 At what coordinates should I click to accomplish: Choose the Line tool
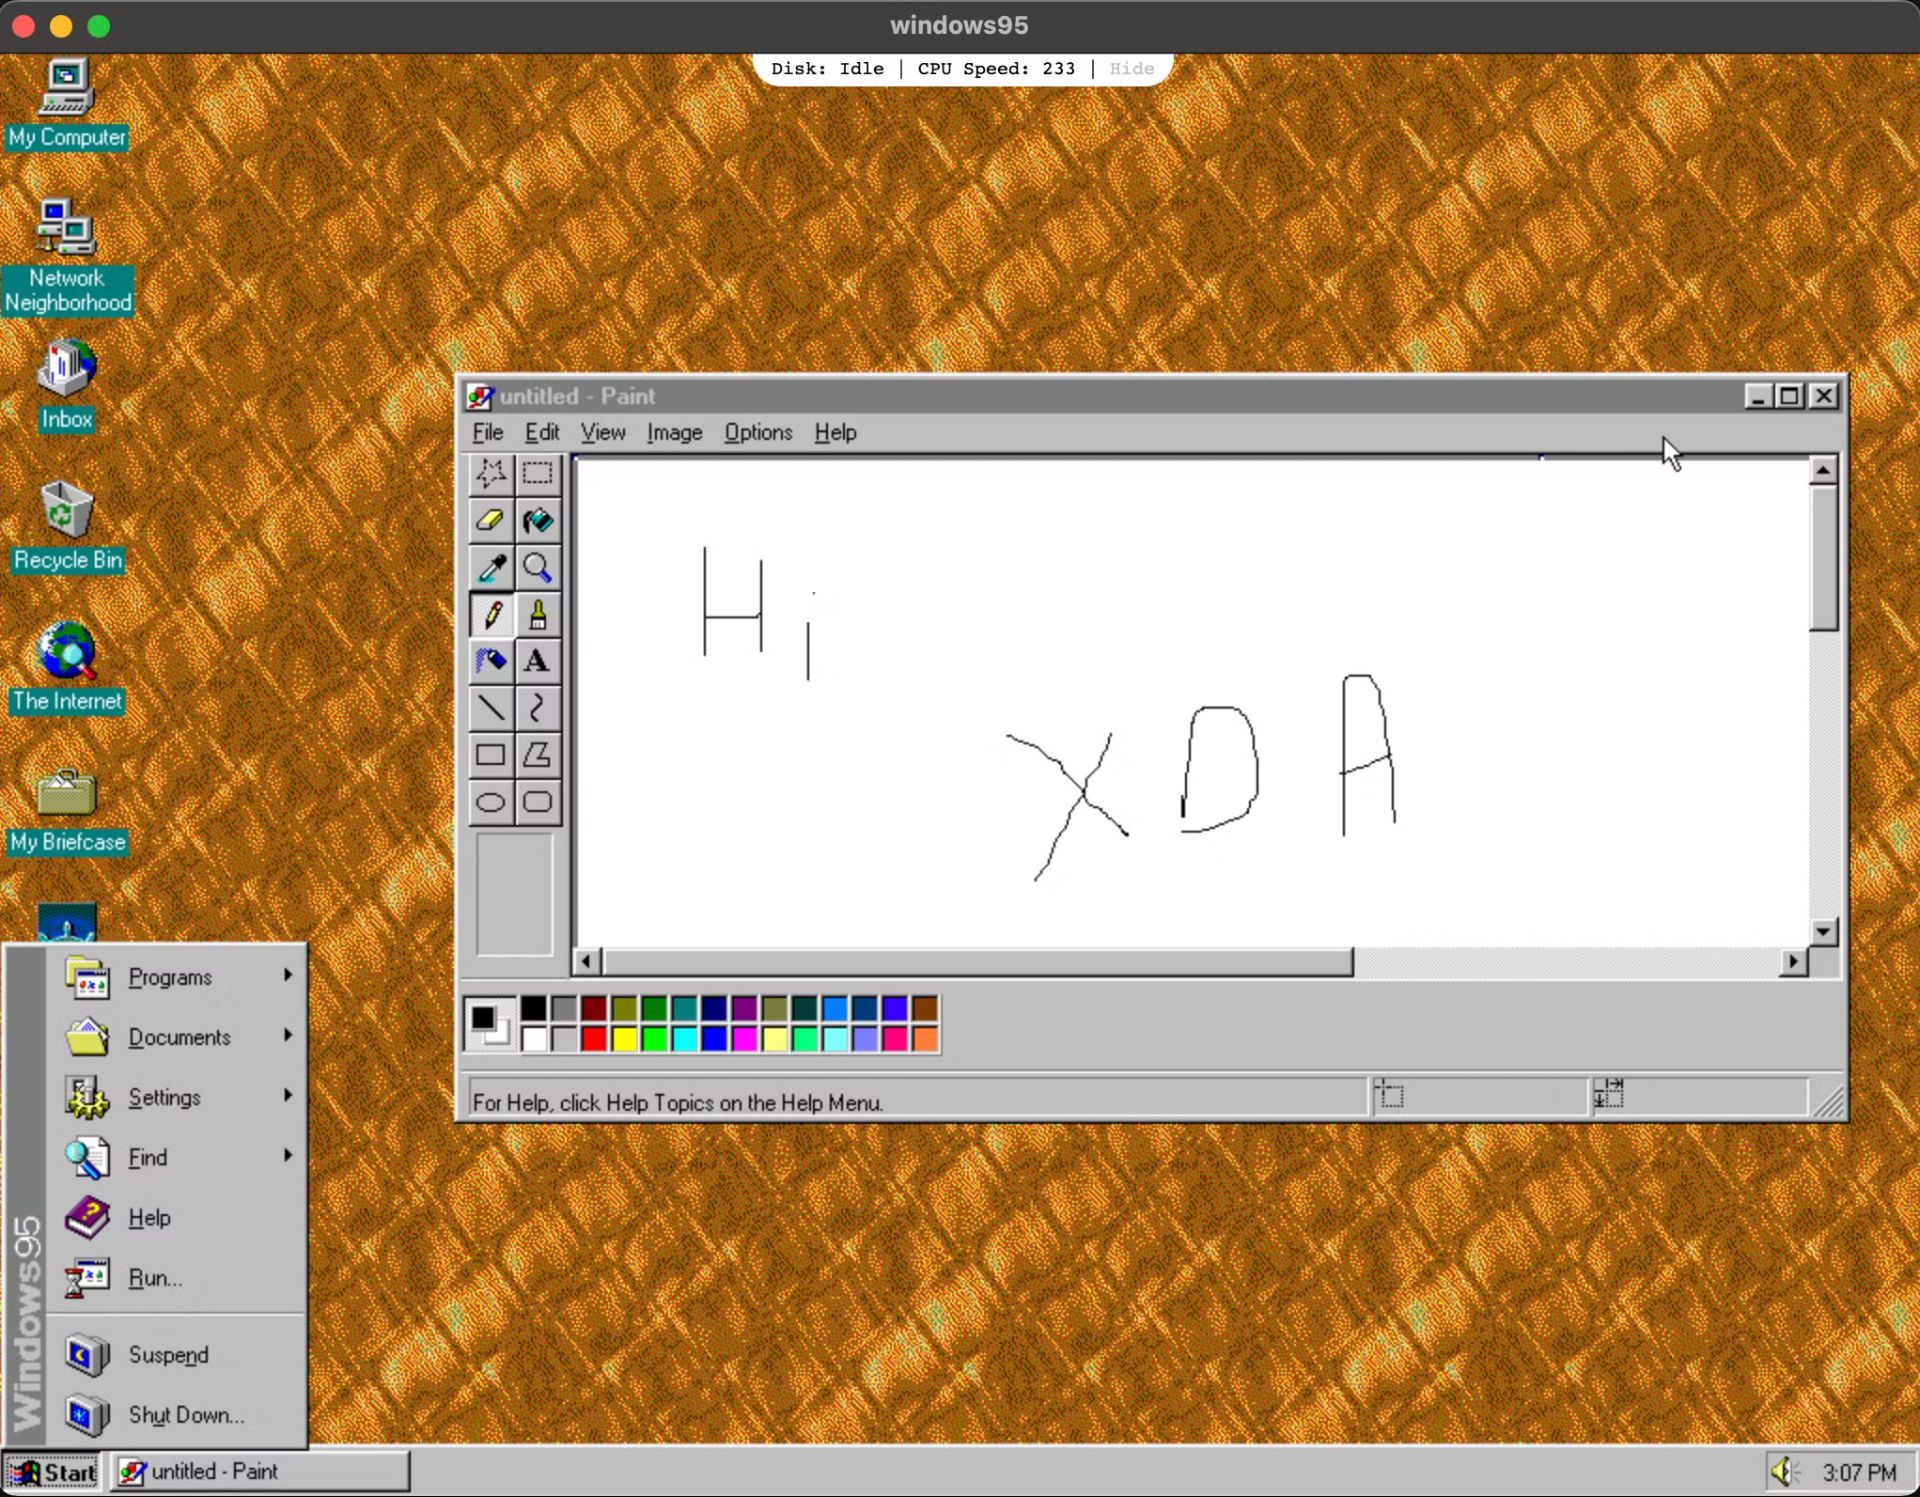(491, 708)
